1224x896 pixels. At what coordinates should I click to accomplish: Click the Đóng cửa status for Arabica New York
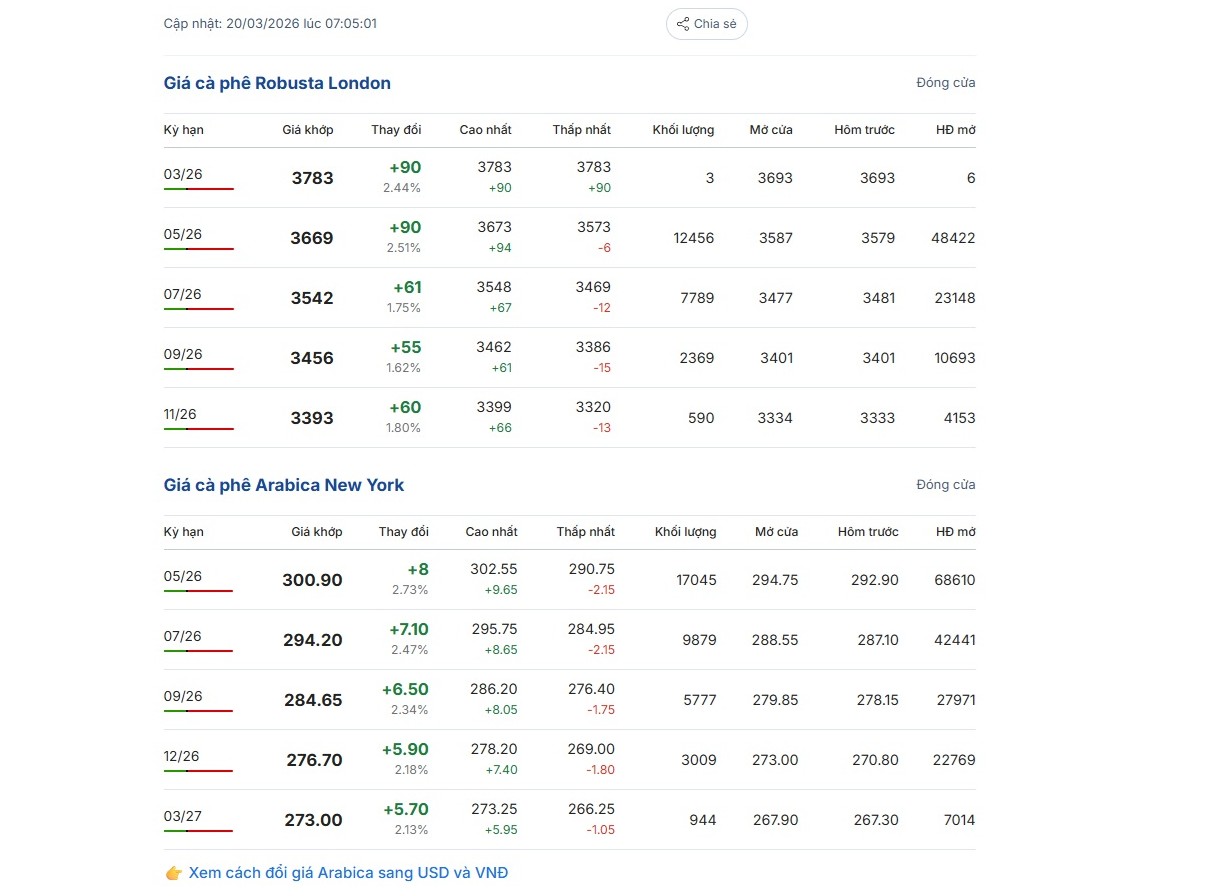(945, 485)
